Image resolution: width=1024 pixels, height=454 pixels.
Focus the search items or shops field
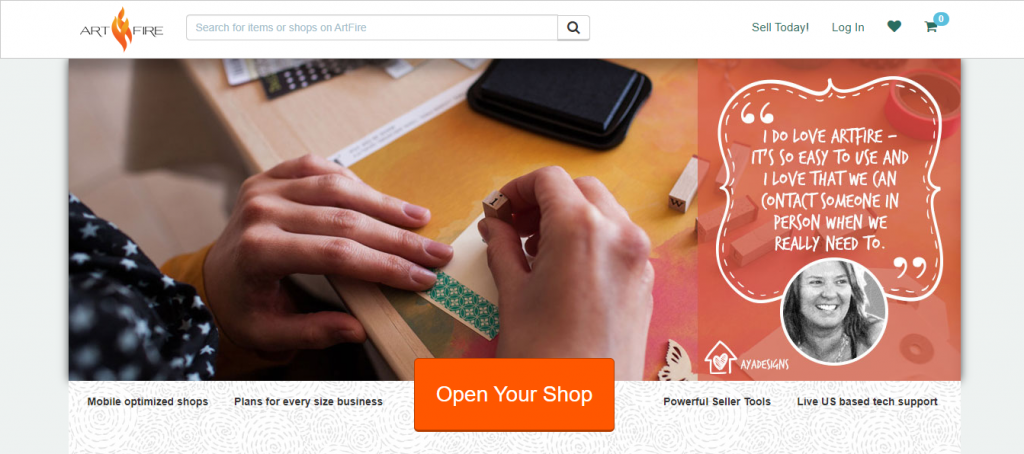(x=372, y=27)
